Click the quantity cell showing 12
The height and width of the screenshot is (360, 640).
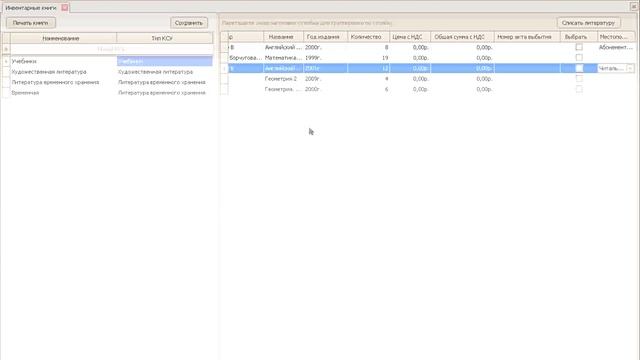(368, 68)
